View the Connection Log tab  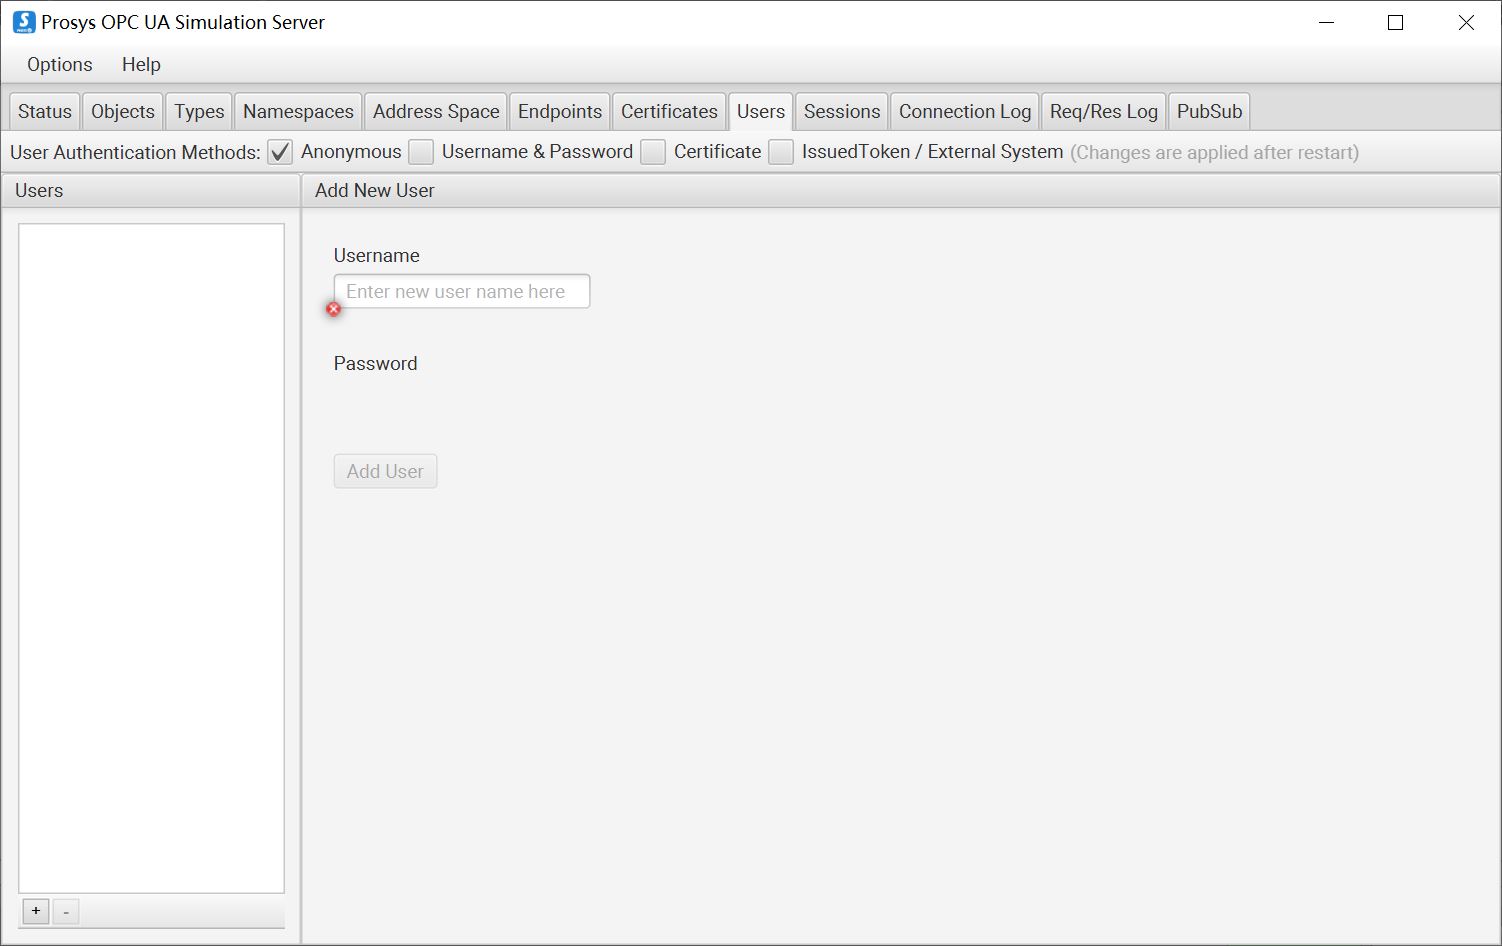pyautogui.click(x=964, y=111)
